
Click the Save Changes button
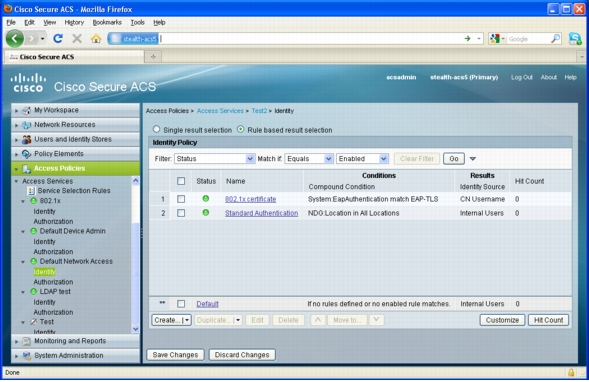[x=175, y=355]
